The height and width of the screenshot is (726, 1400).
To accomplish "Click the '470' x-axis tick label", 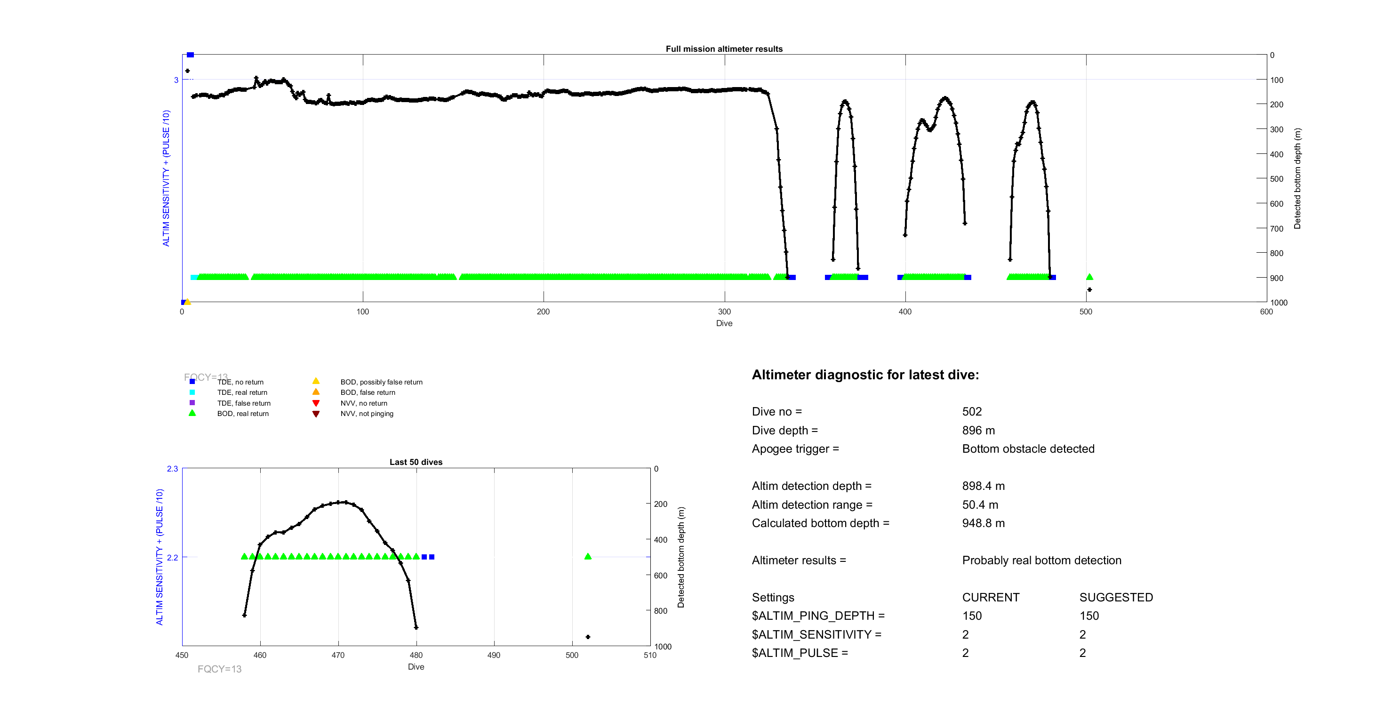I will (338, 656).
